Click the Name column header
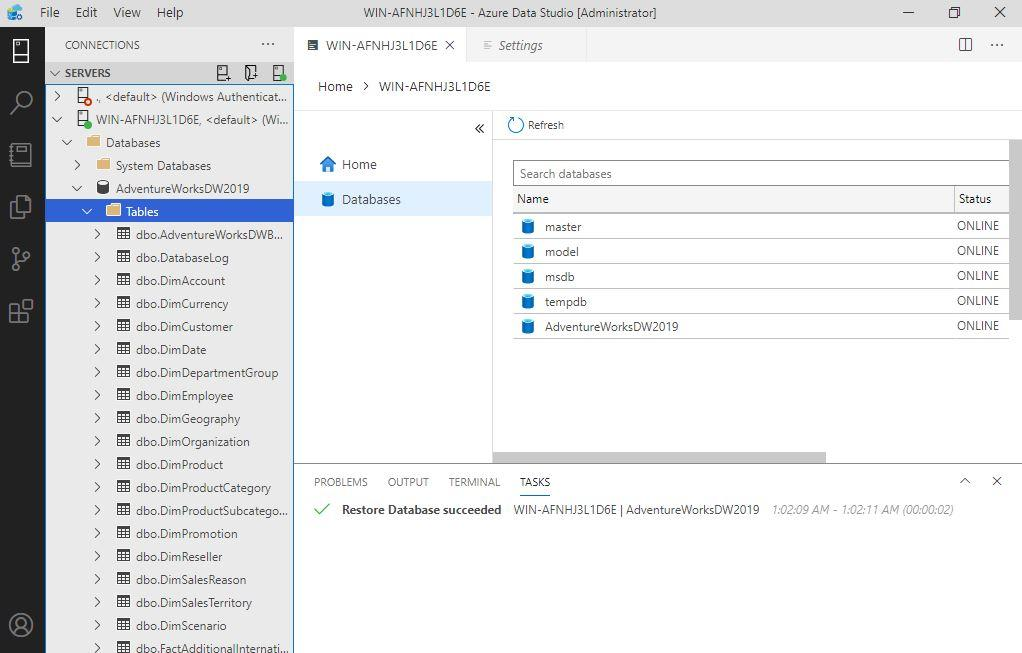Screen dimensions: 1022x653 click(x=733, y=199)
